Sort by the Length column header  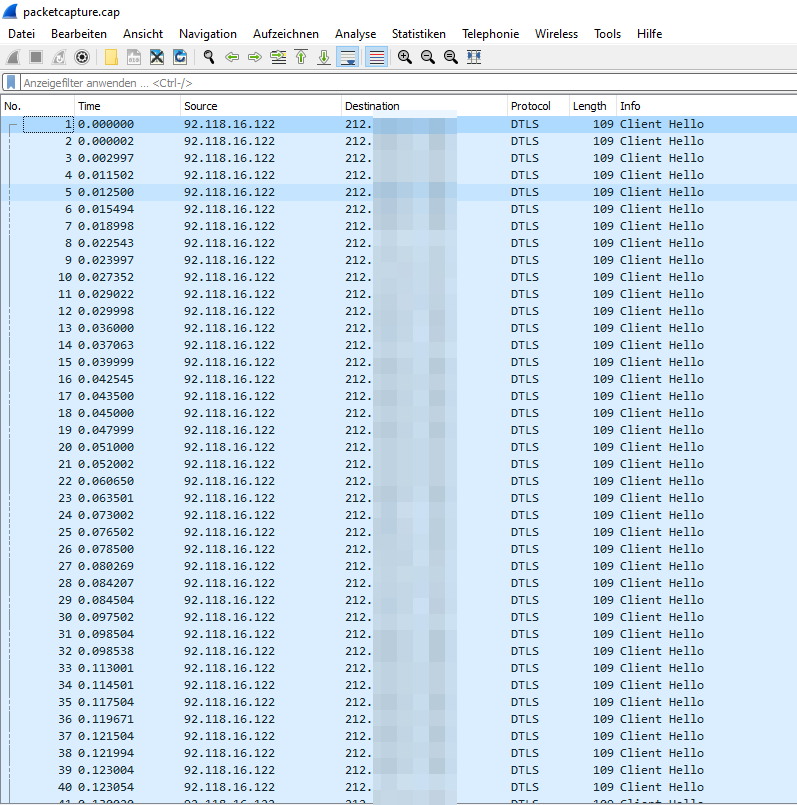click(x=593, y=106)
